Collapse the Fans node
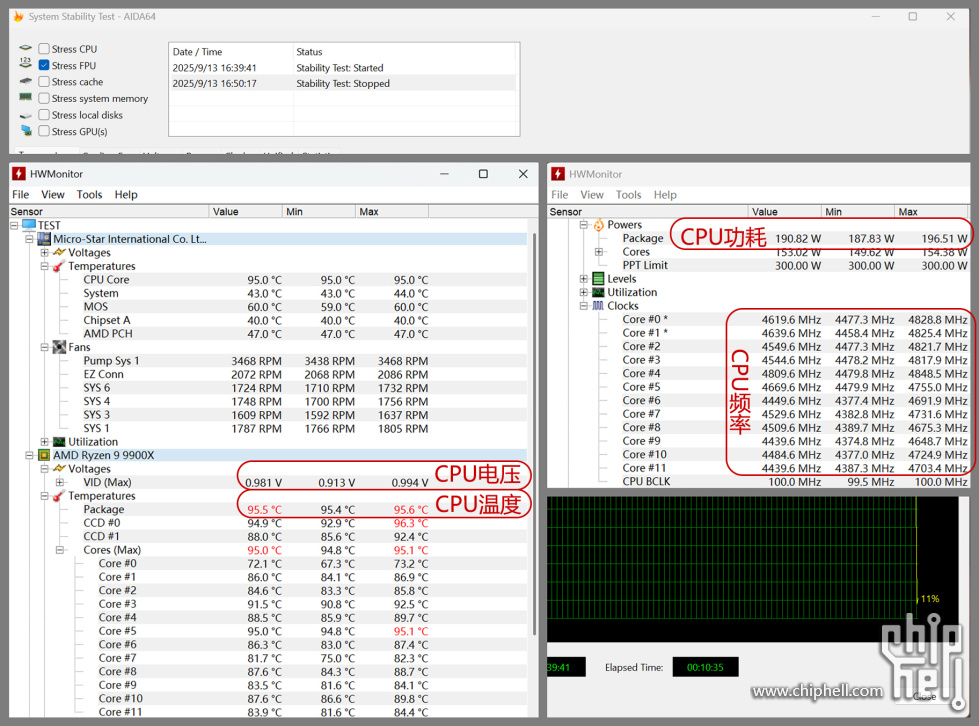The height and width of the screenshot is (726, 979). (44, 347)
